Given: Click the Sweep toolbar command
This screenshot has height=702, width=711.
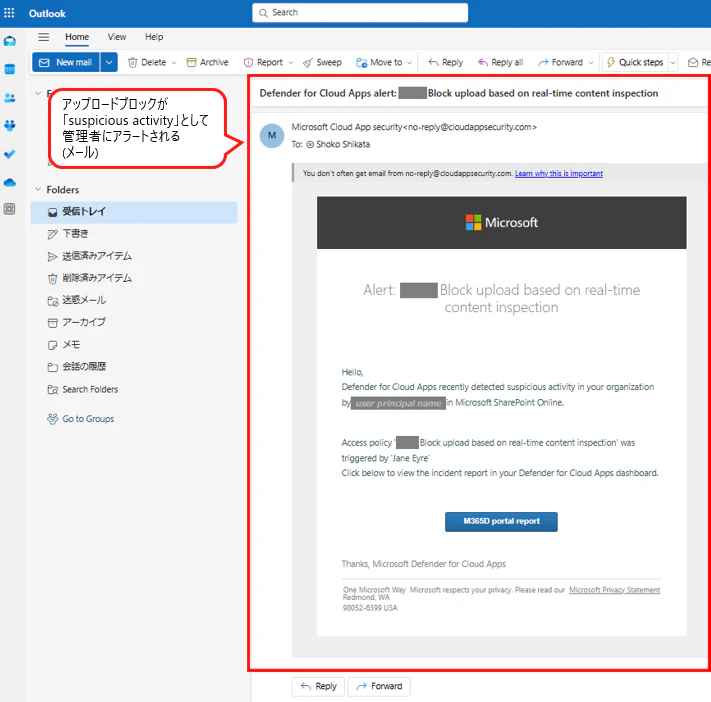Looking at the screenshot, I should click(322, 62).
